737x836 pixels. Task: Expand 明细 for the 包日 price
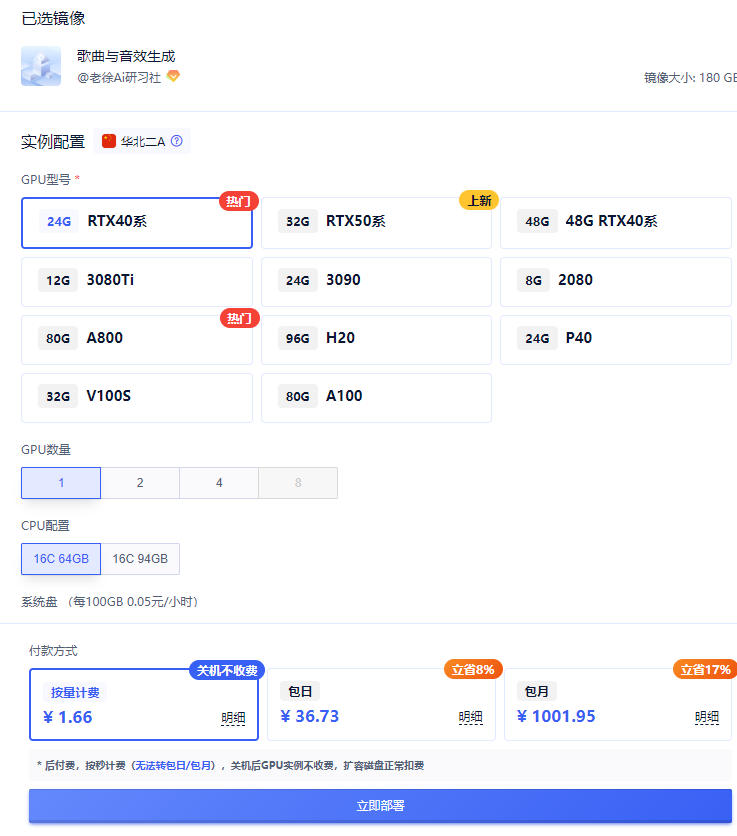(x=470, y=717)
